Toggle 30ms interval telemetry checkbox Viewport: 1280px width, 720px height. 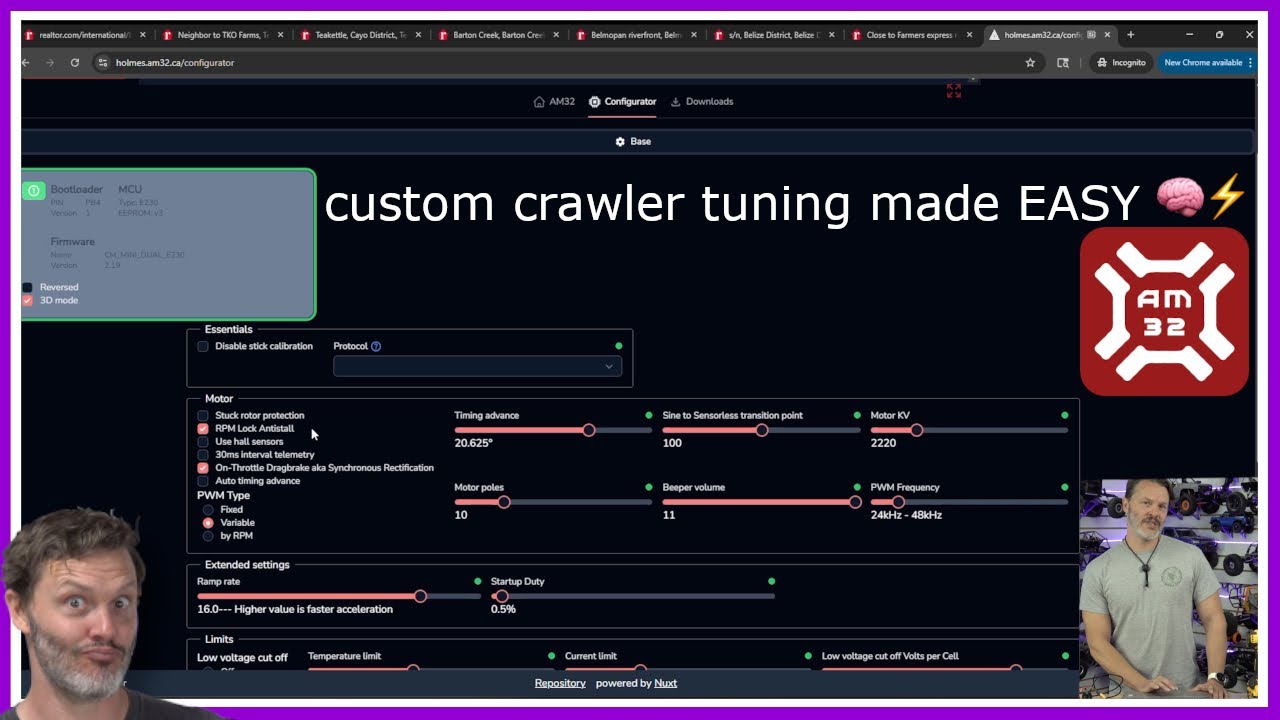tap(203, 454)
